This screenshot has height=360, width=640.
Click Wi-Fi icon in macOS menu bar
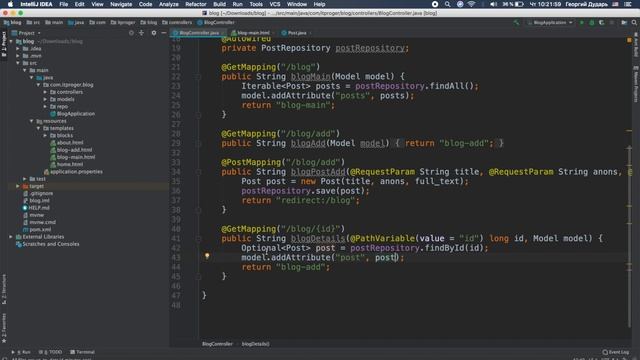click(x=471, y=4)
